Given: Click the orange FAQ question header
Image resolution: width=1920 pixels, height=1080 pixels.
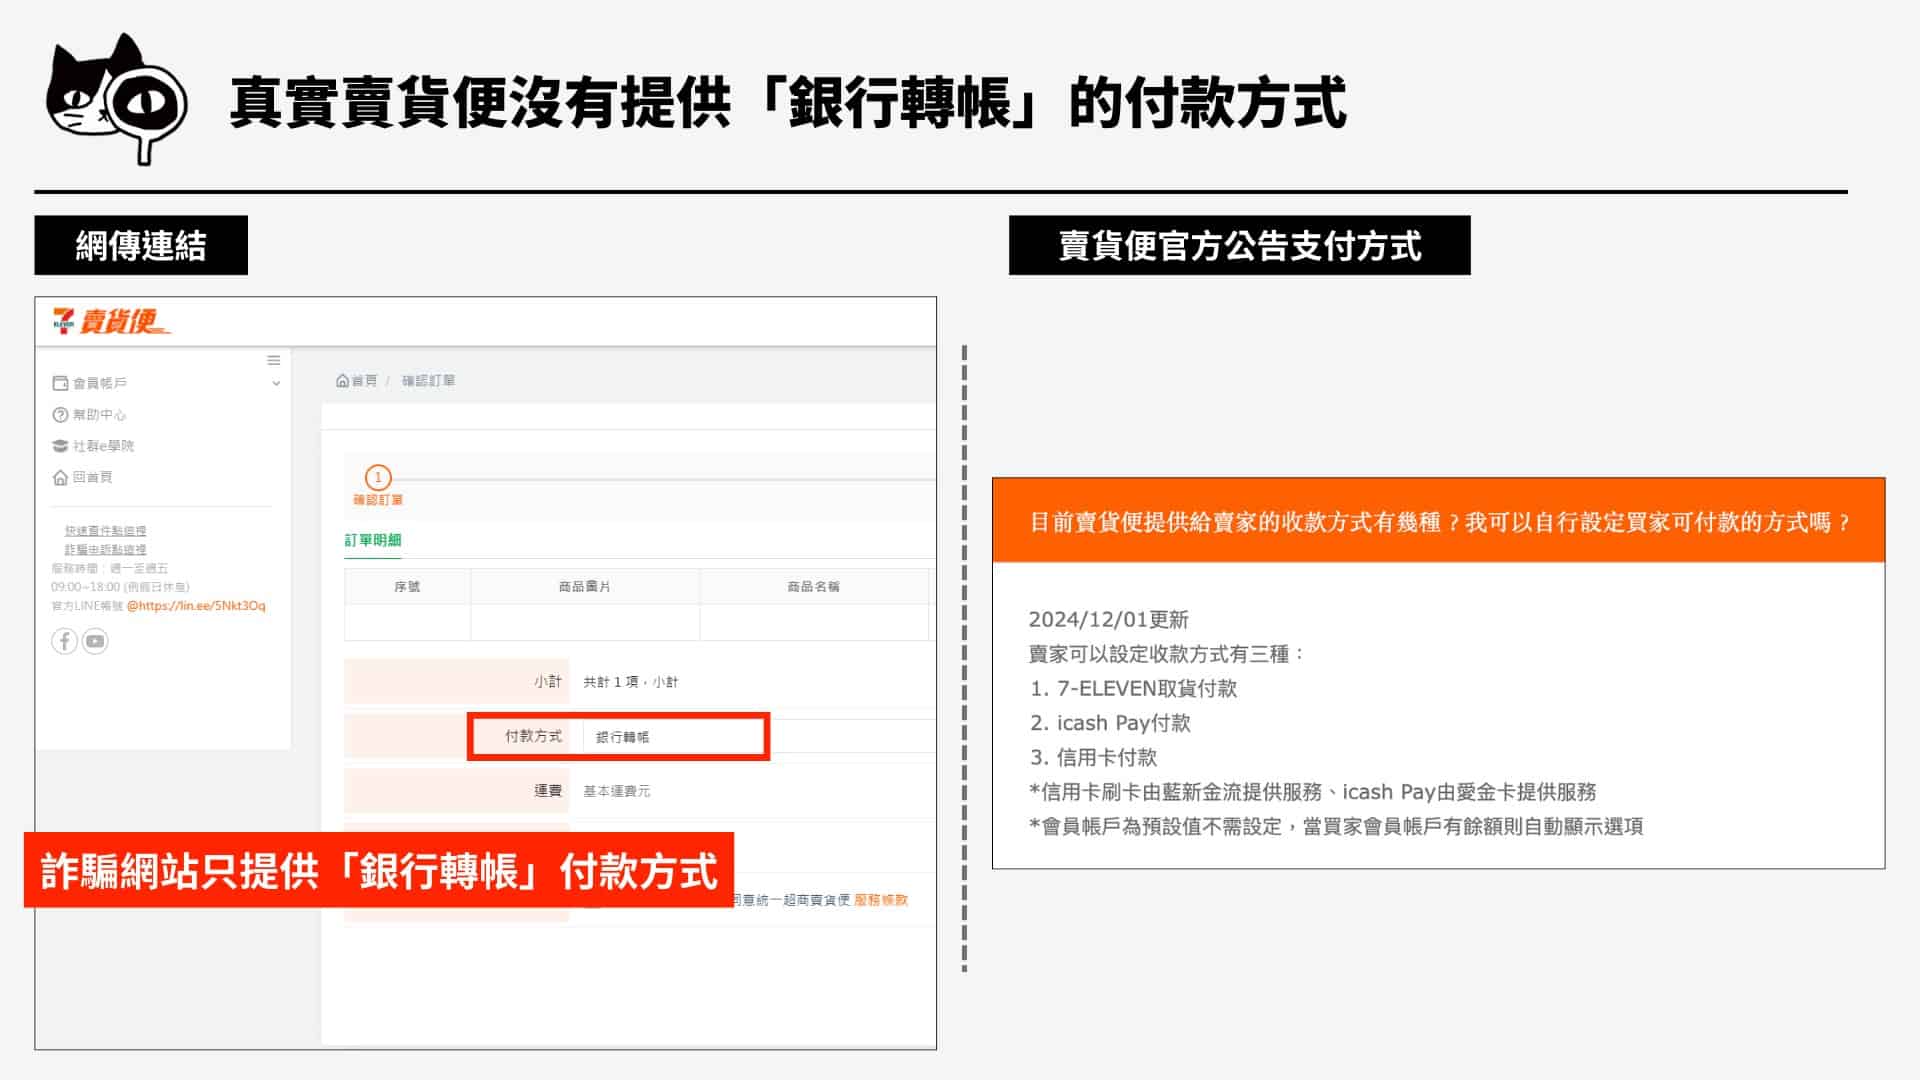Looking at the screenshot, I should pyautogui.click(x=1438, y=520).
